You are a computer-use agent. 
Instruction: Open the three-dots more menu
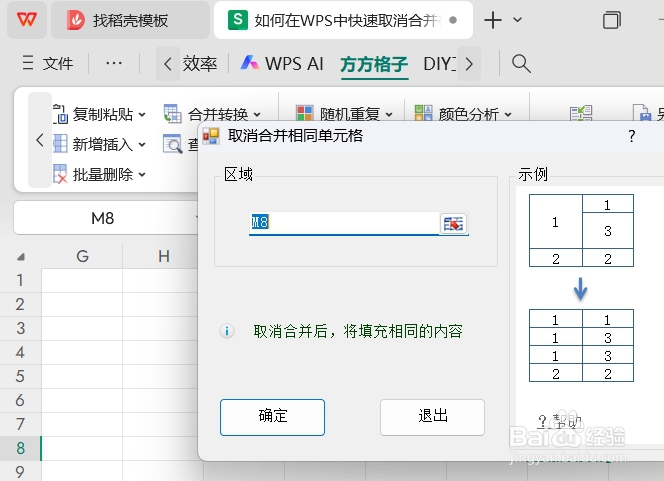point(114,64)
